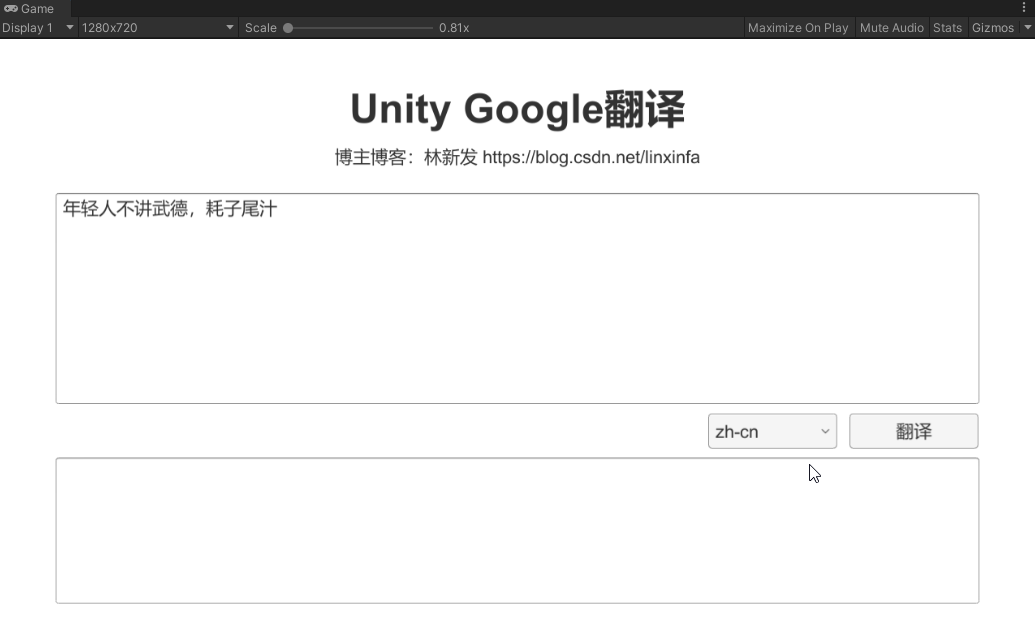Click the Game view icon

[11, 8]
